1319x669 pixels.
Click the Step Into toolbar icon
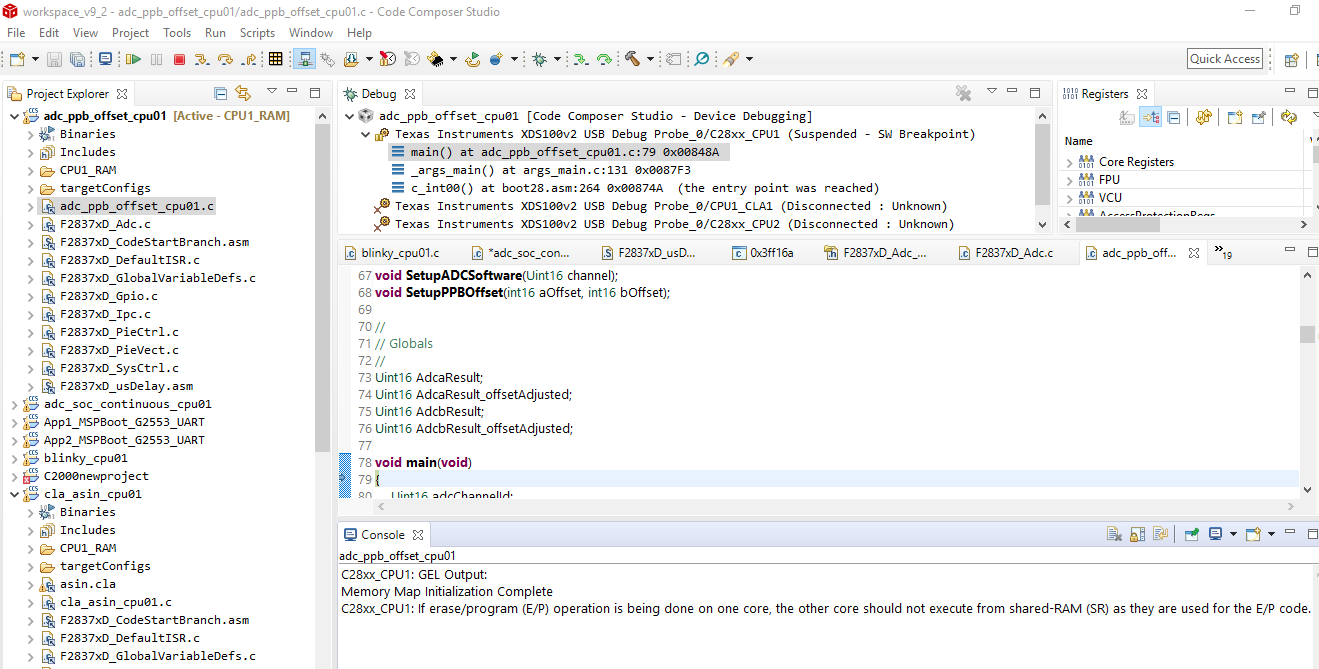point(201,59)
